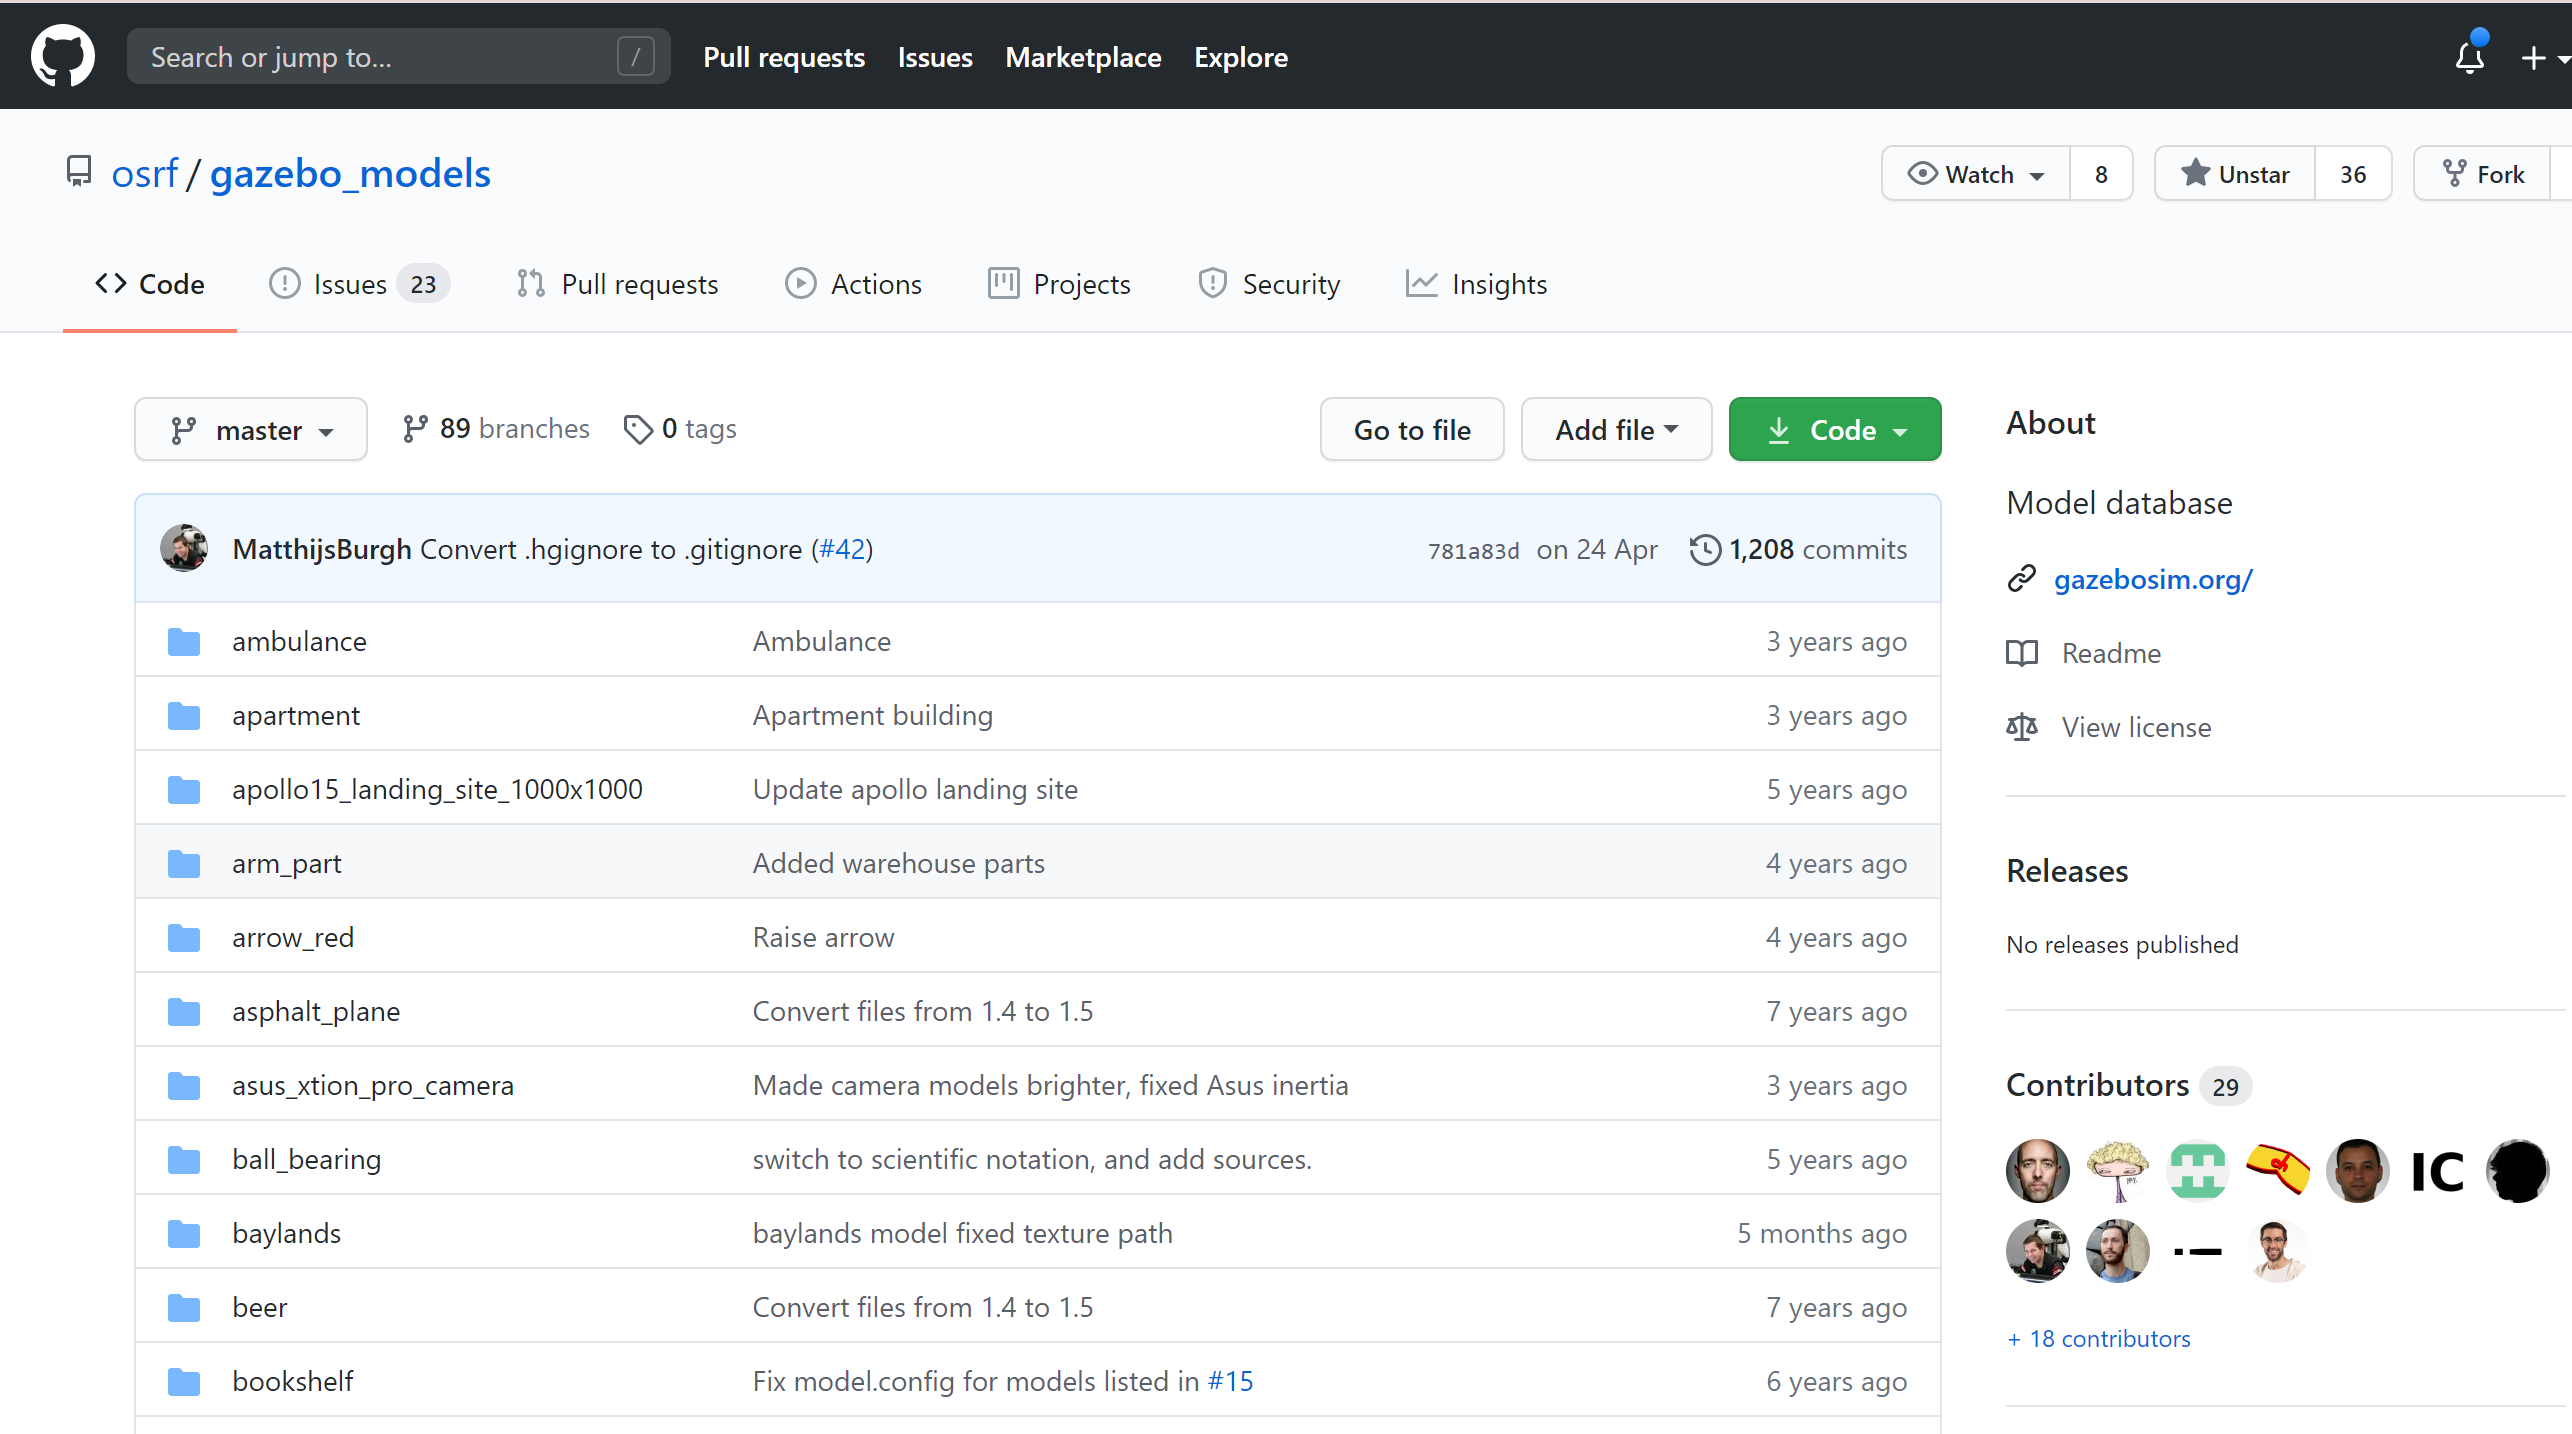Expand the green Code download menu
The height and width of the screenshot is (1434, 2572).
pyautogui.click(x=1834, y=430)
